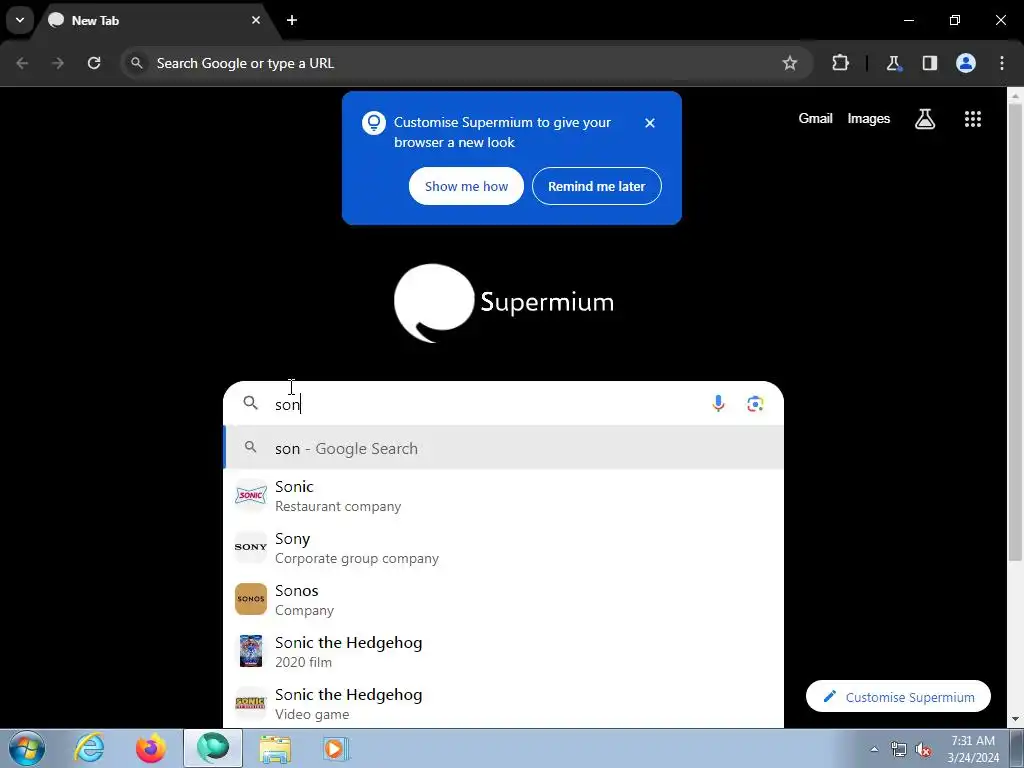This screenshot has width=1024, height=768.
Task: Select the New Tab browser tab
Action: pyautogui.click(x=155, y=20)
